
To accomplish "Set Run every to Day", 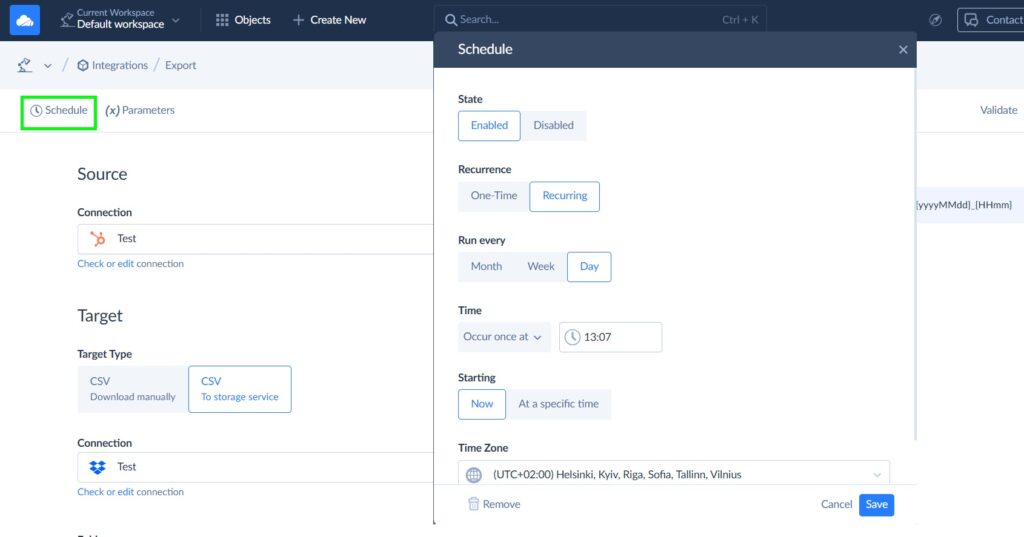I will click(x=589, y=267).
